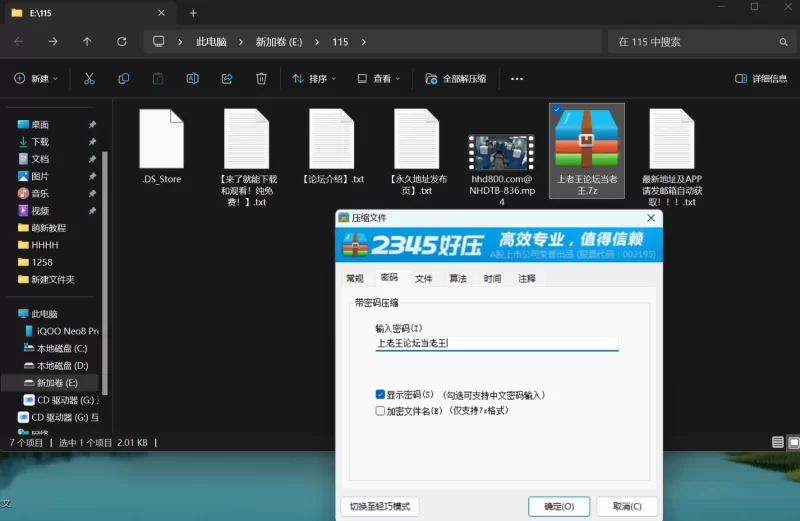Screen dimensions: 800x521
Task: Check 加密文件名 checkbox
Action: coord(380,411)
